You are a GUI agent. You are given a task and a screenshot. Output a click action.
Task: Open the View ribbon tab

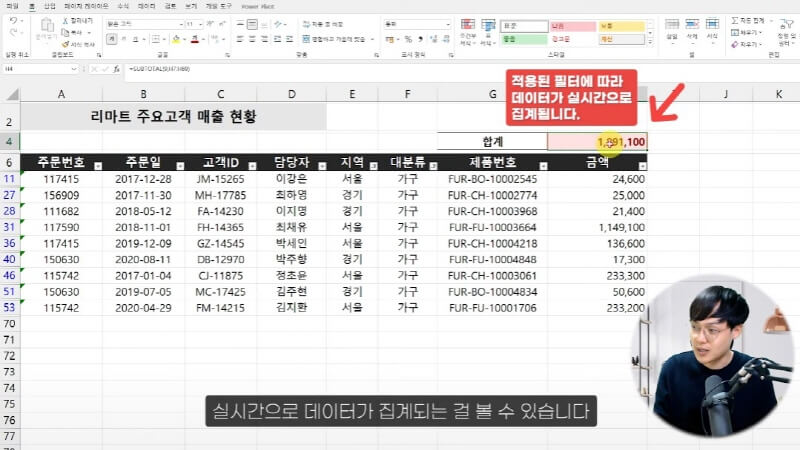191,6
